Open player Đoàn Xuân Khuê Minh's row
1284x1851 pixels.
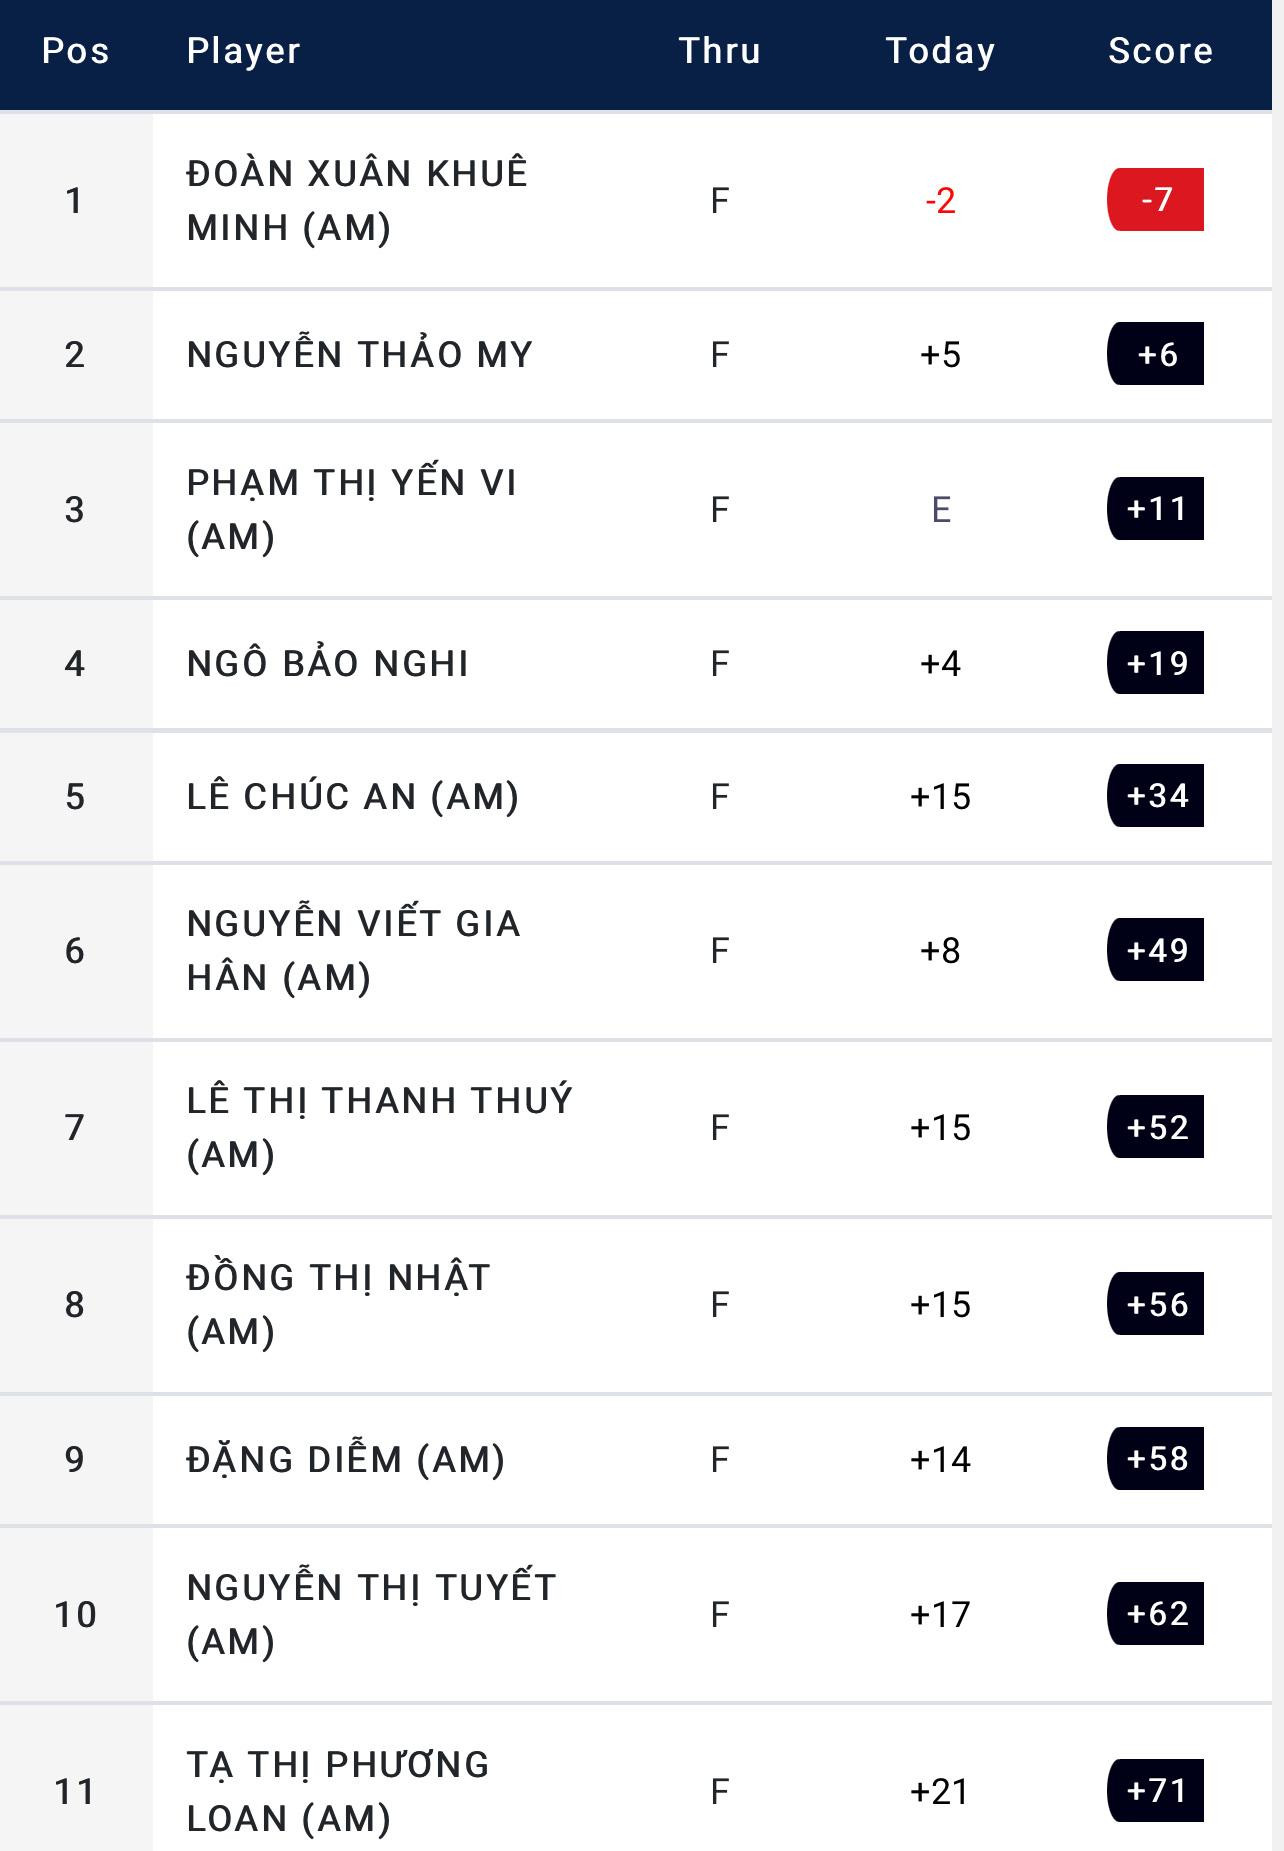[x=357, y=200]
